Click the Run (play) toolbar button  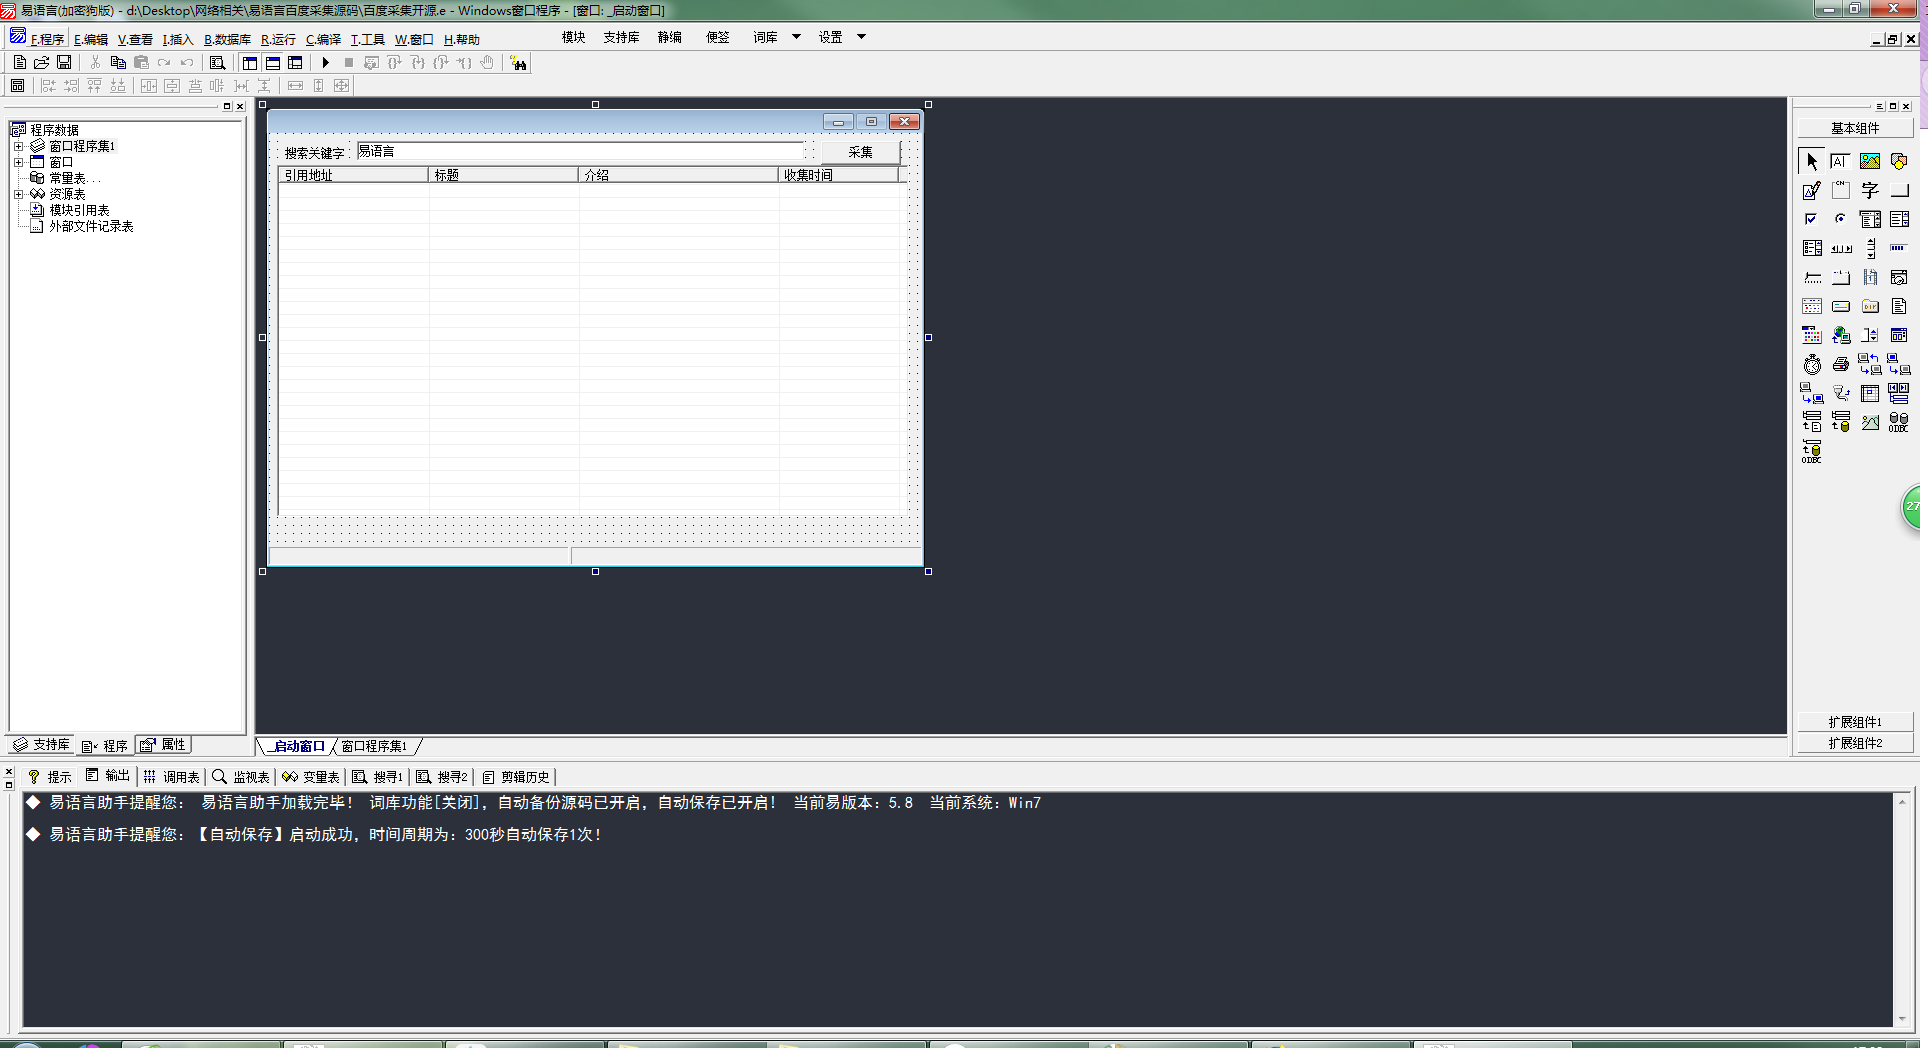tap(325, 63)
